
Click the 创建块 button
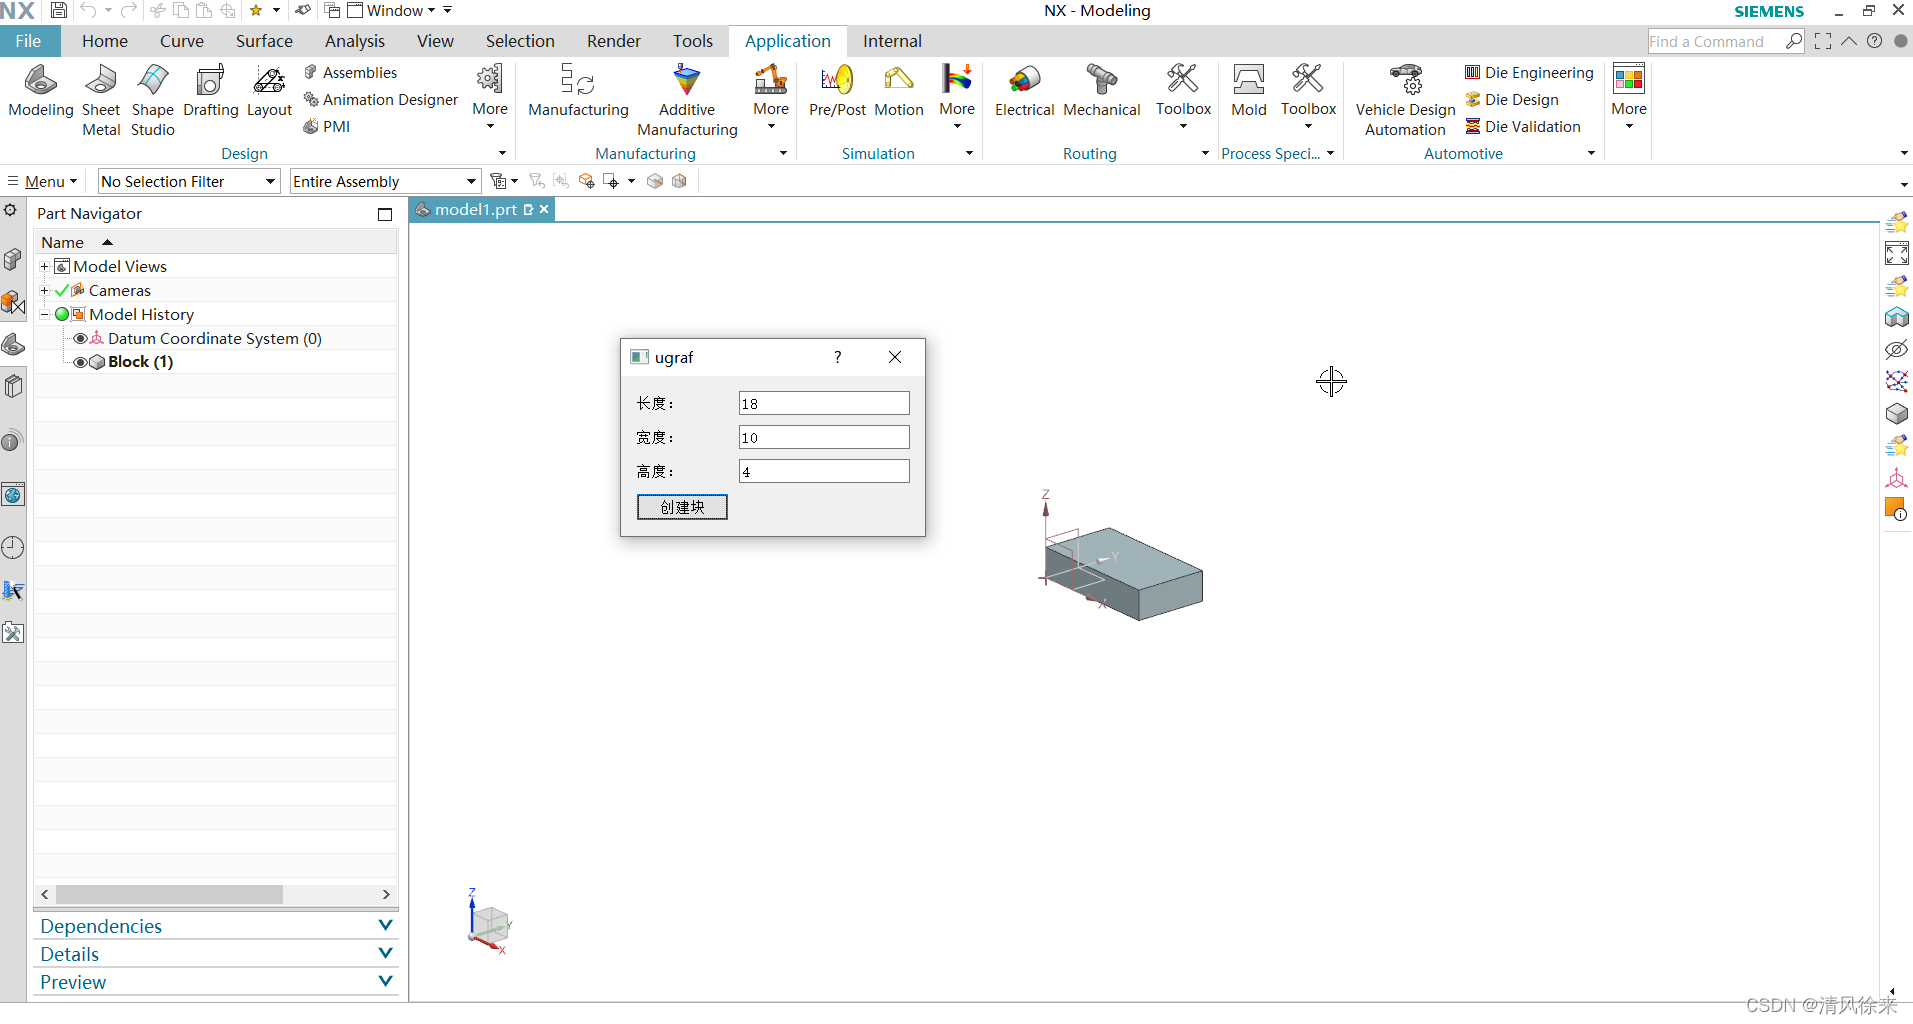click(682, 507)
